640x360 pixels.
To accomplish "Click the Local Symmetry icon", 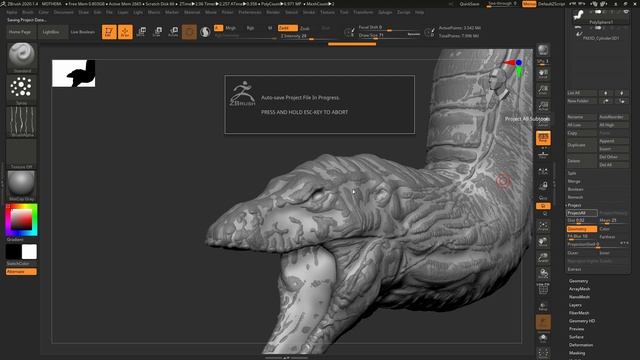I will click(543, 171).
